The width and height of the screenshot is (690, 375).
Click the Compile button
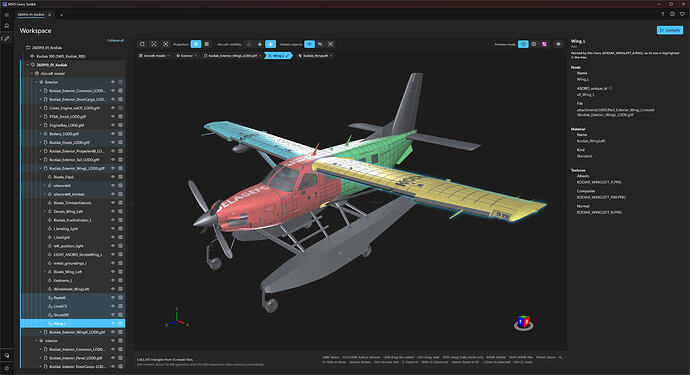click(670, 30)
